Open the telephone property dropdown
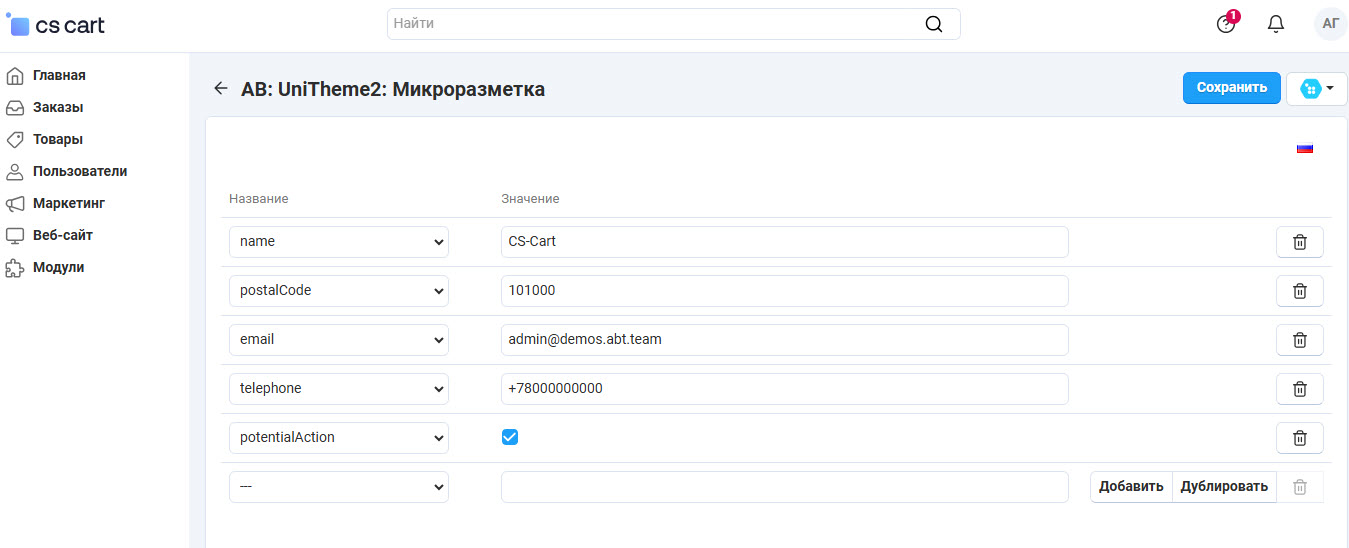 point(339,389)
